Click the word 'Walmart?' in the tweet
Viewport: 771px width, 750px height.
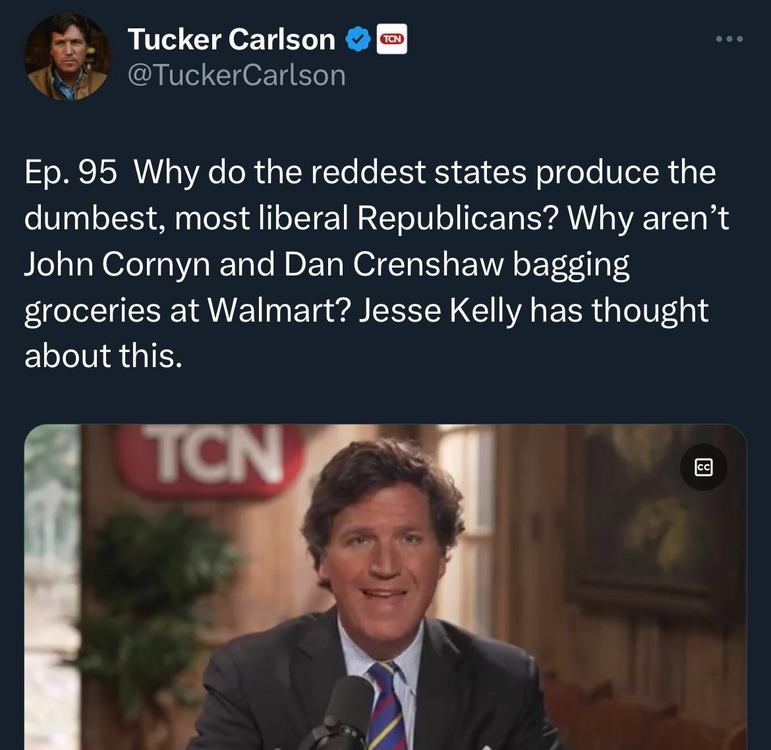point(279,310)
